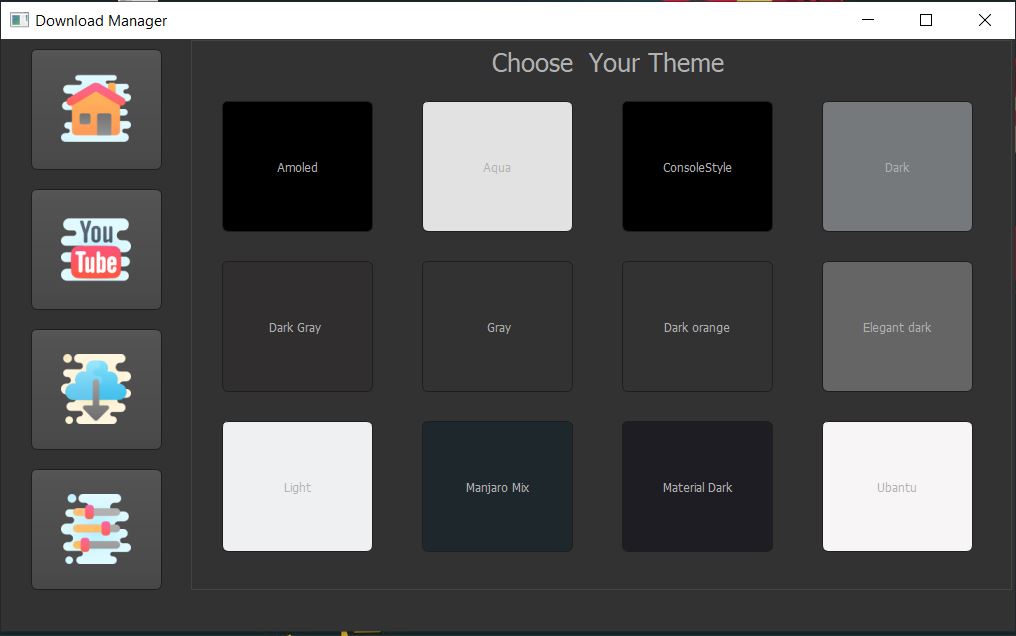Minimize the Download Manager window
The image size is (1016, 636).
tap(868, 20)
